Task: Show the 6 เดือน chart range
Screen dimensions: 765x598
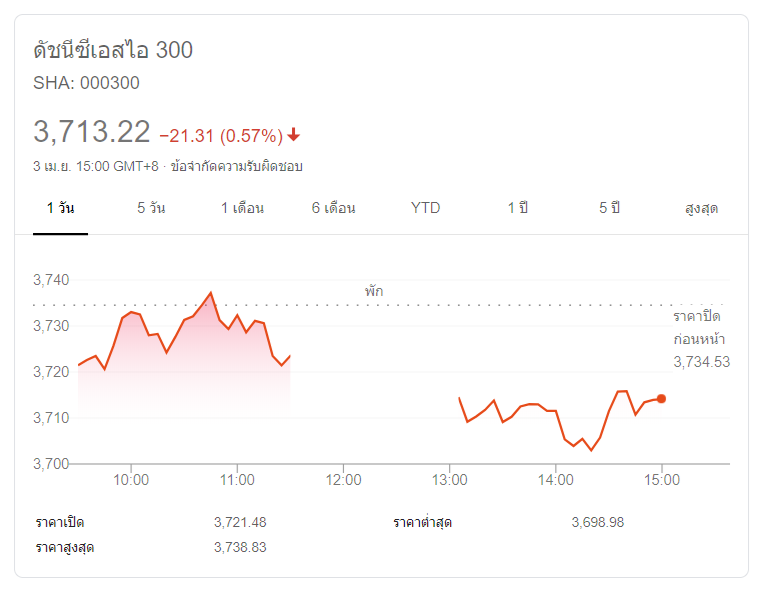Action: point(333,208)
